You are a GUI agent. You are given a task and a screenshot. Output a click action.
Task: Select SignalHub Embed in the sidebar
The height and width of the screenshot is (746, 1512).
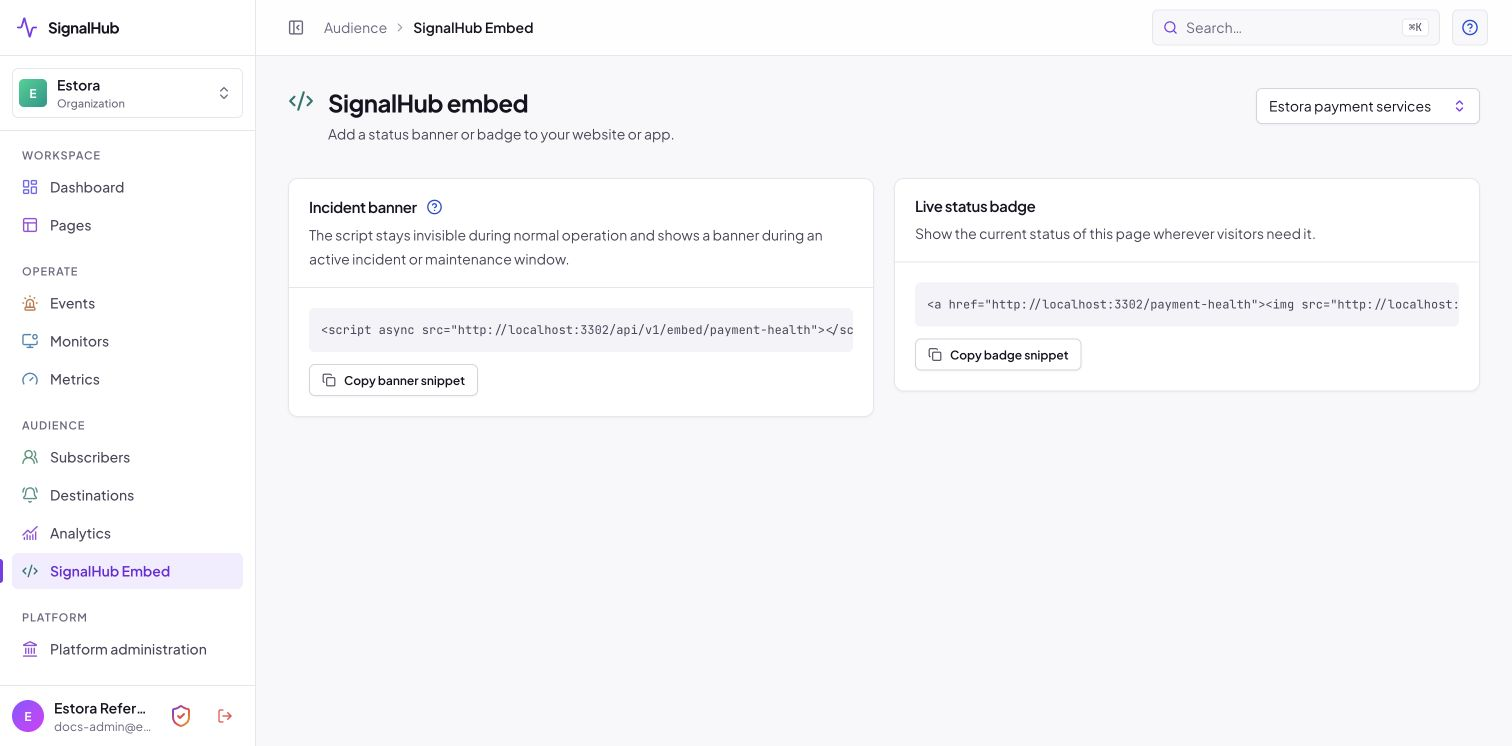click(x=127, y=571)
